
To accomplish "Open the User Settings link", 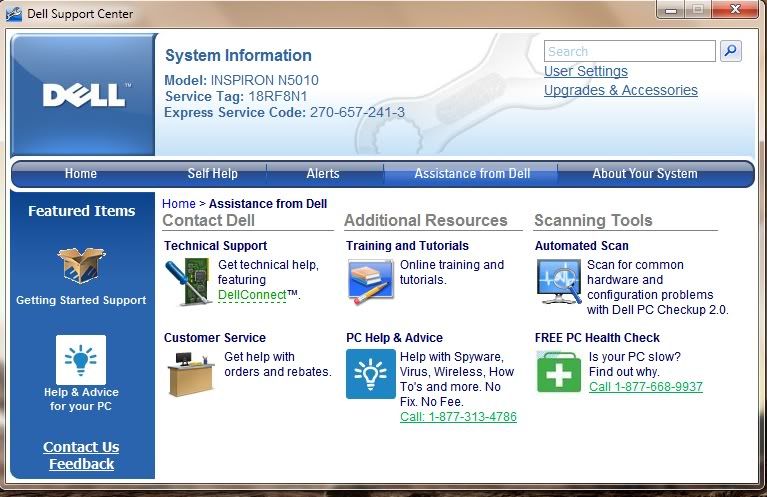I will tap(586, 71).
